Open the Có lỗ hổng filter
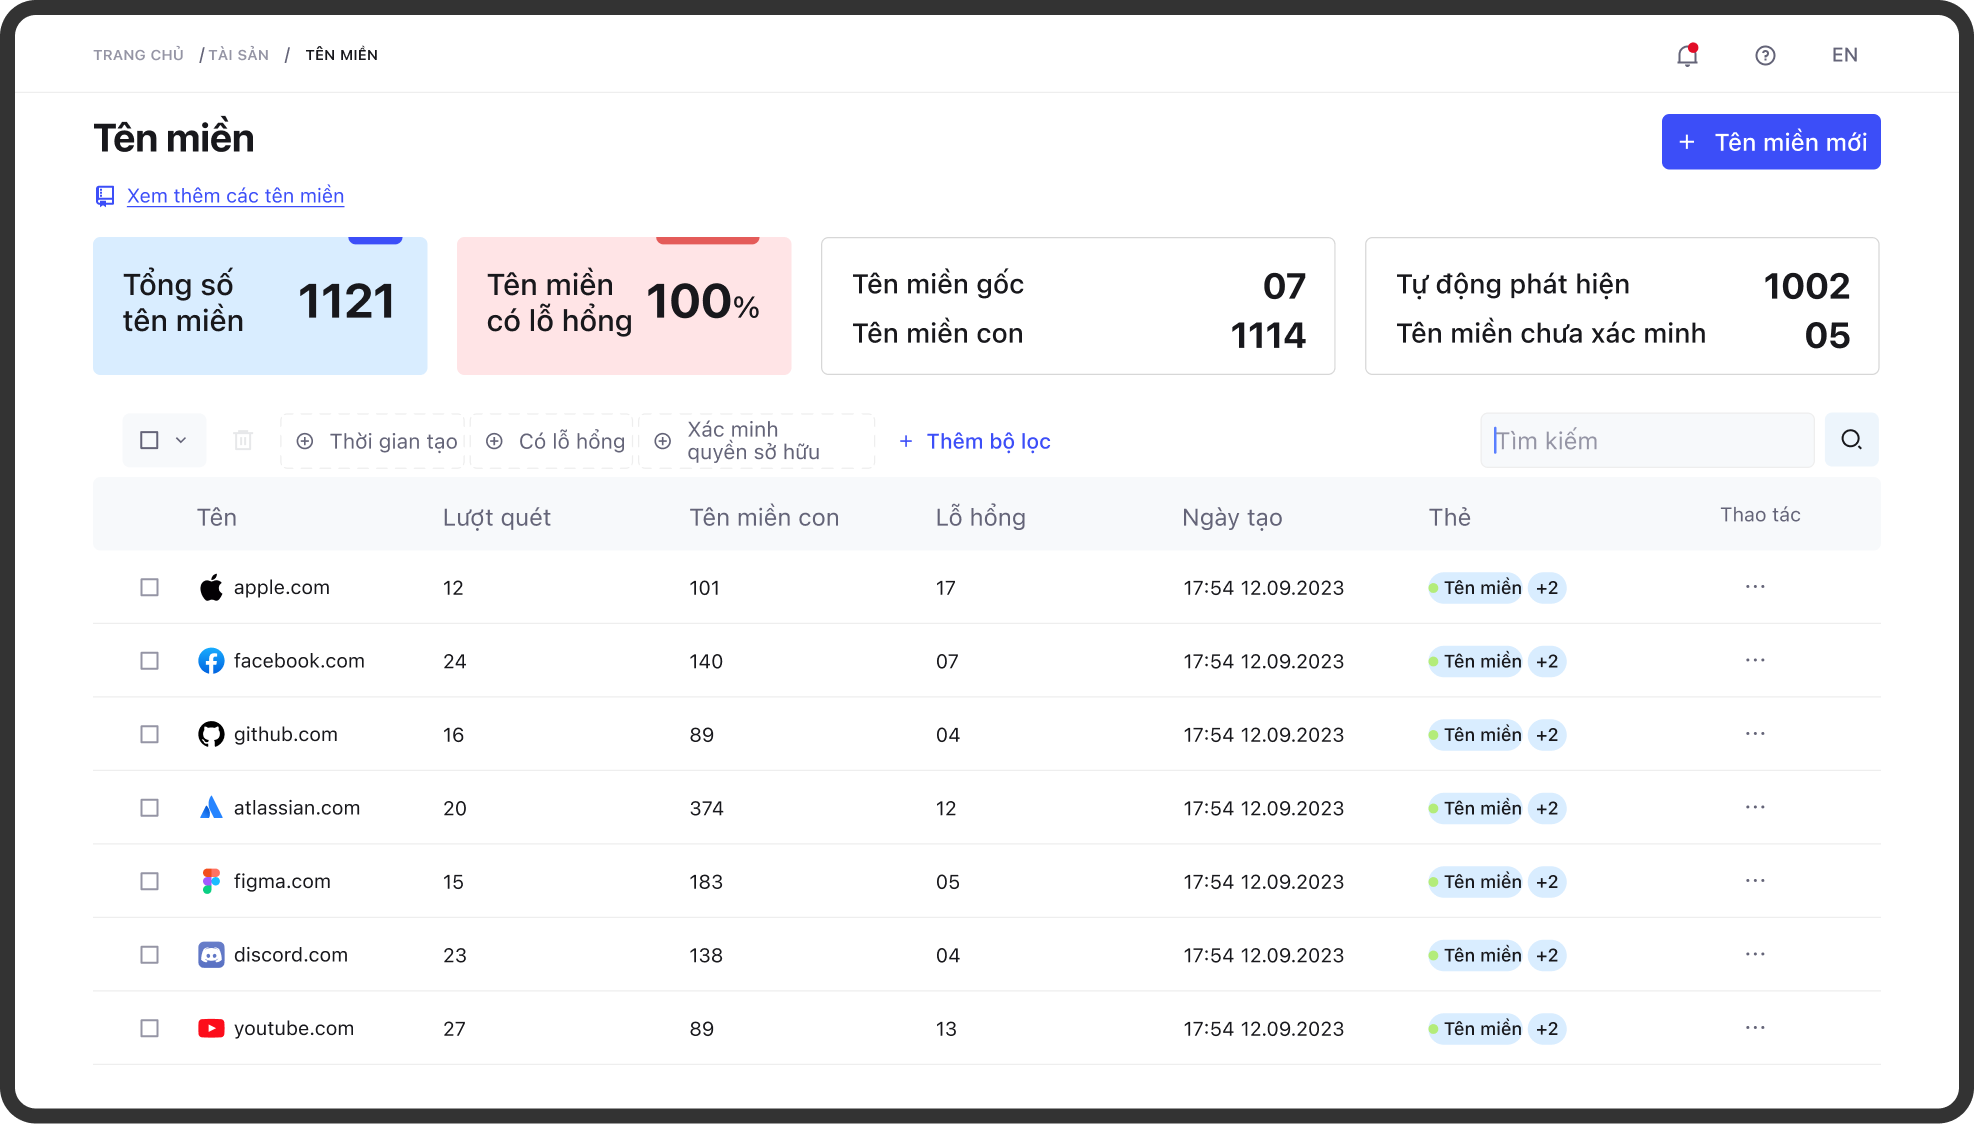Screen dimensions: 1974x1124 555,441
